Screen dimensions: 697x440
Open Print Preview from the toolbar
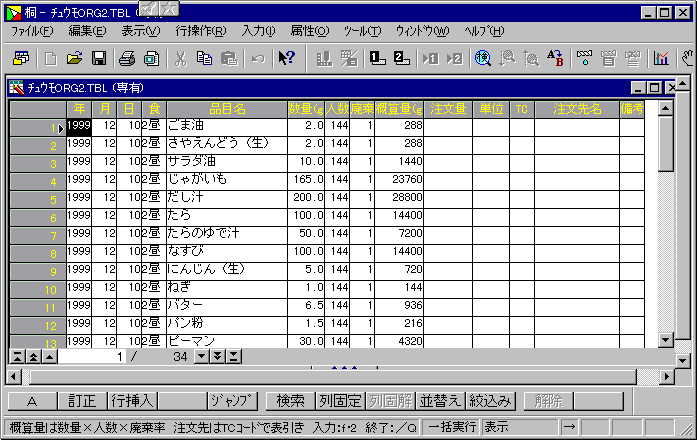[150, 58]
